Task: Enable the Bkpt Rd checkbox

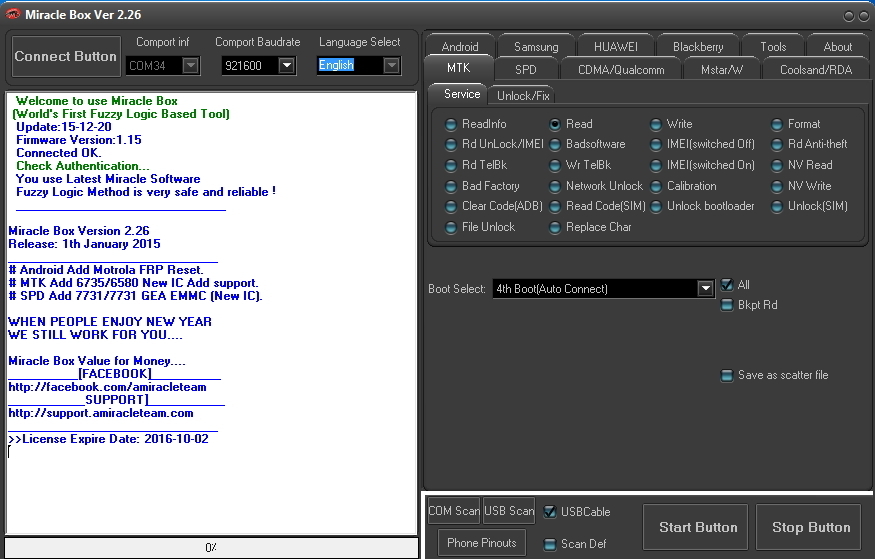Action: (x=727, y=305)
